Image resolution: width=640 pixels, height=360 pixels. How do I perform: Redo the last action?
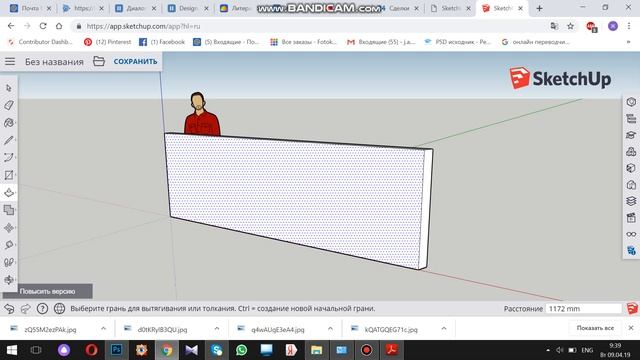(25, 309)
